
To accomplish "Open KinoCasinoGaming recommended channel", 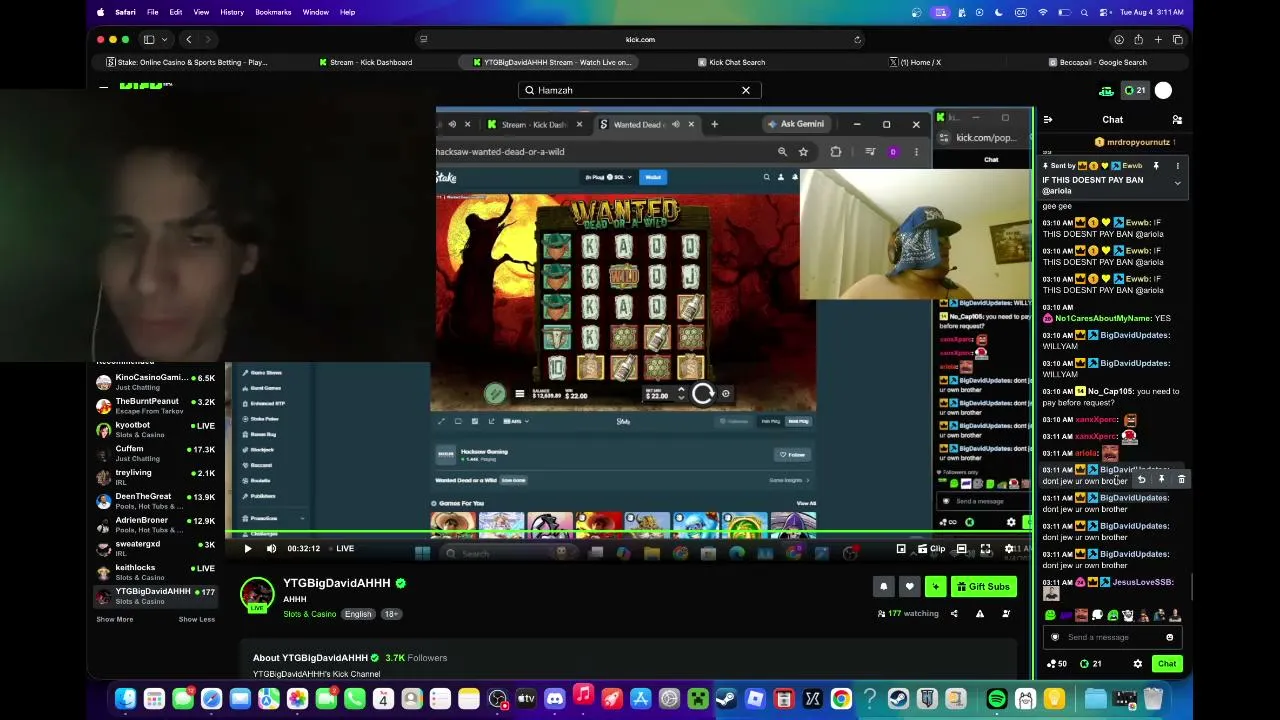I will coord(156,382).
